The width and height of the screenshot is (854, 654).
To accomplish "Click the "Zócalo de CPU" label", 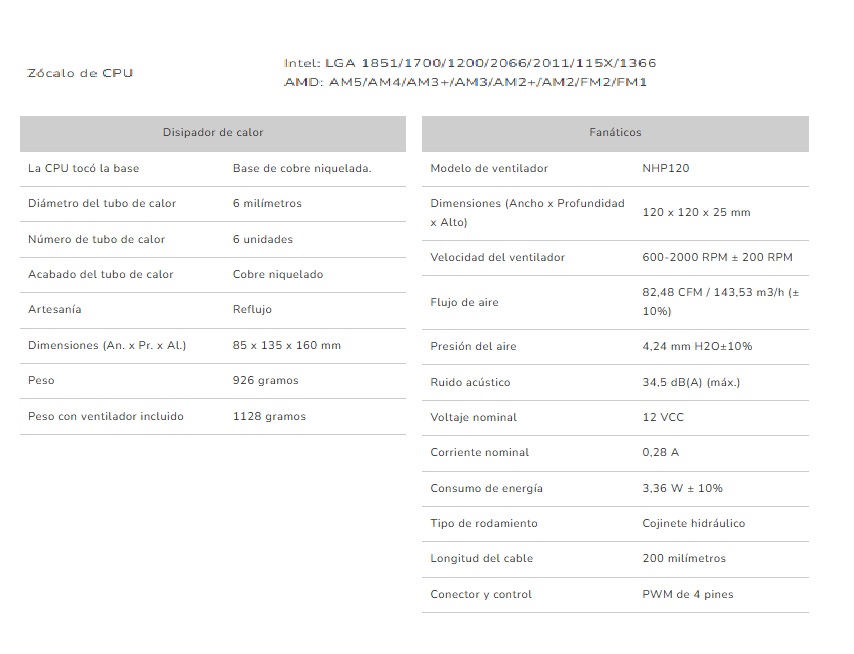I will (80, 73).
